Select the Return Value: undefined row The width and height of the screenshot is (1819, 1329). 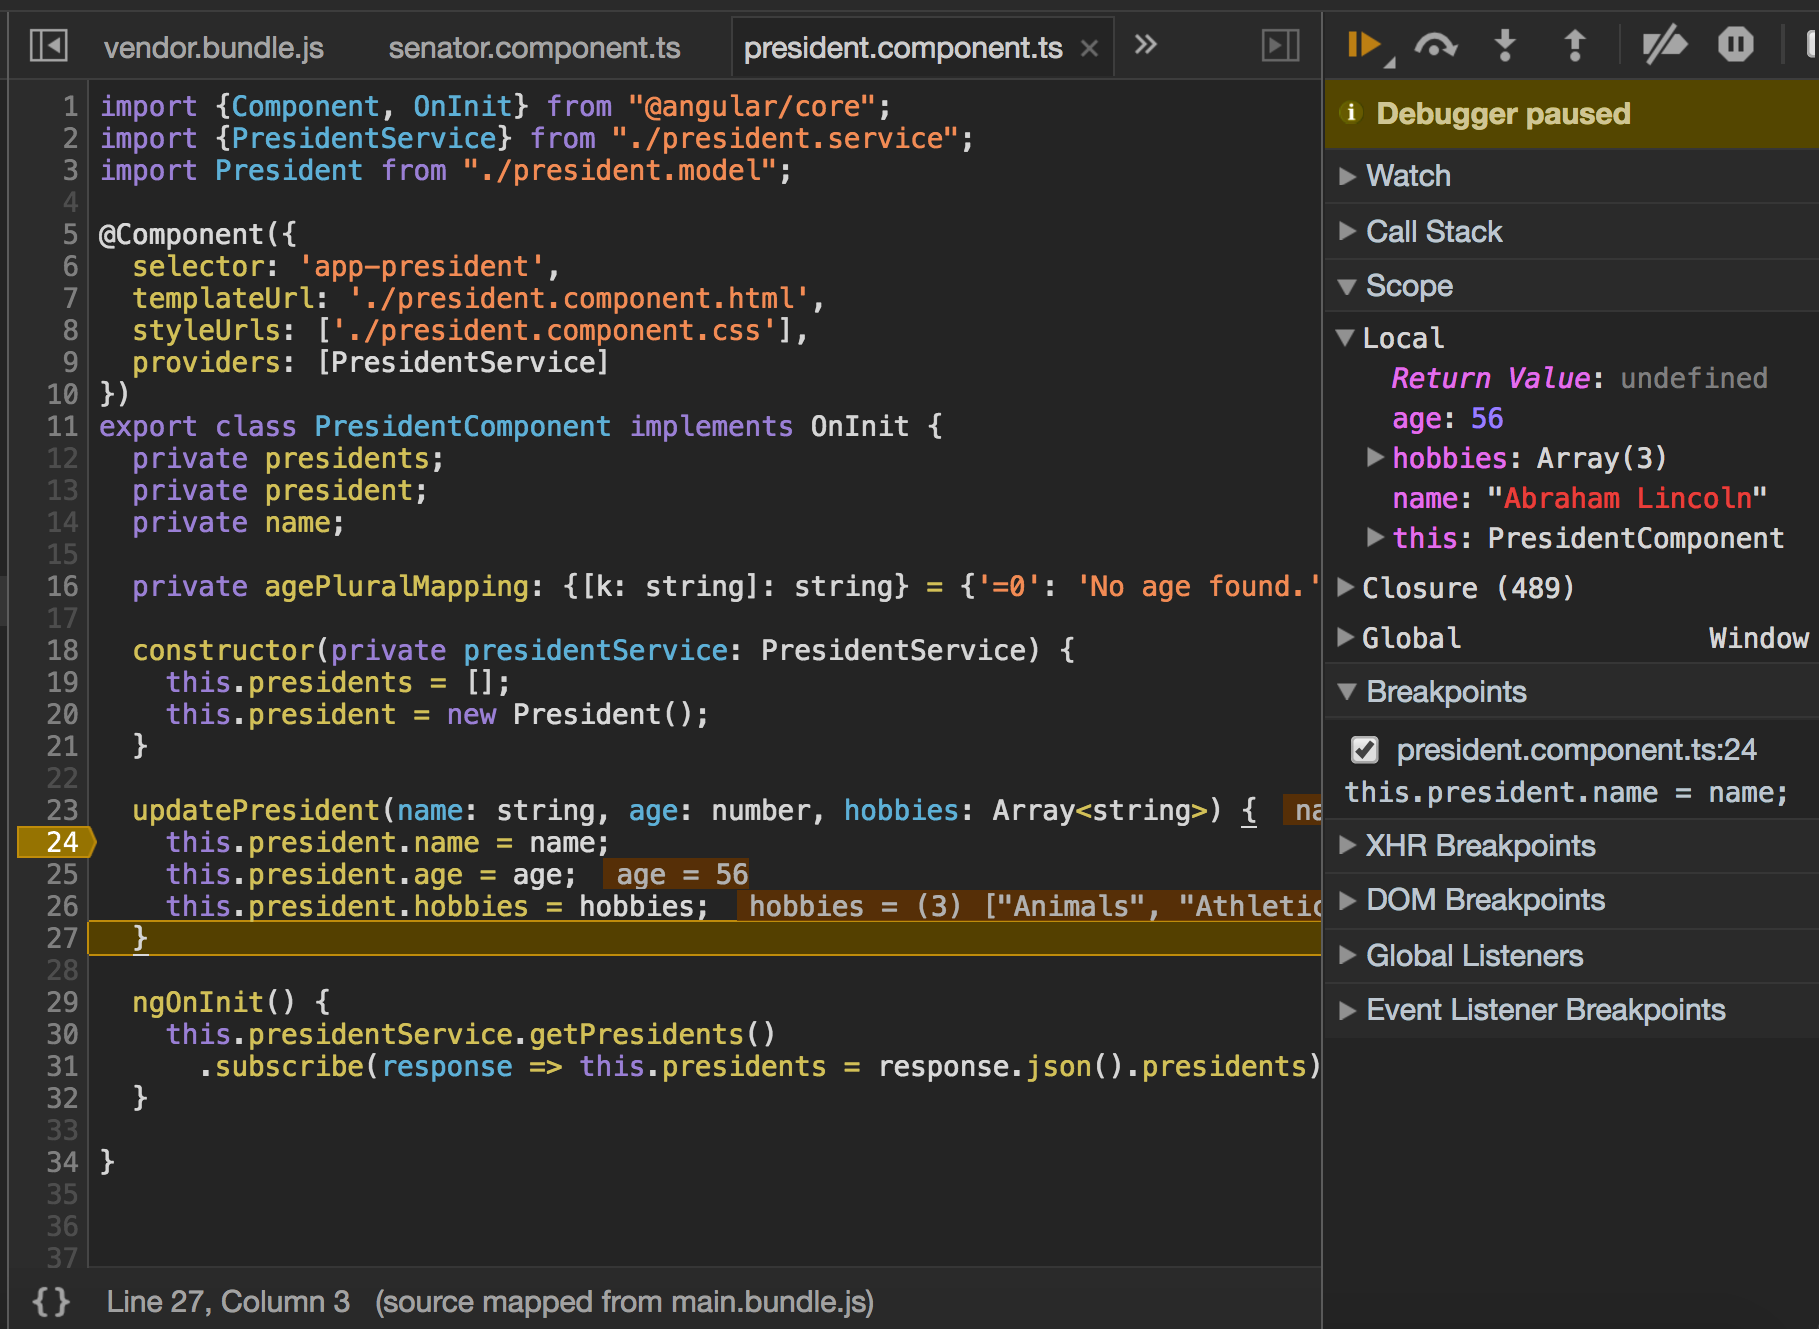(x=1579, y=378)
